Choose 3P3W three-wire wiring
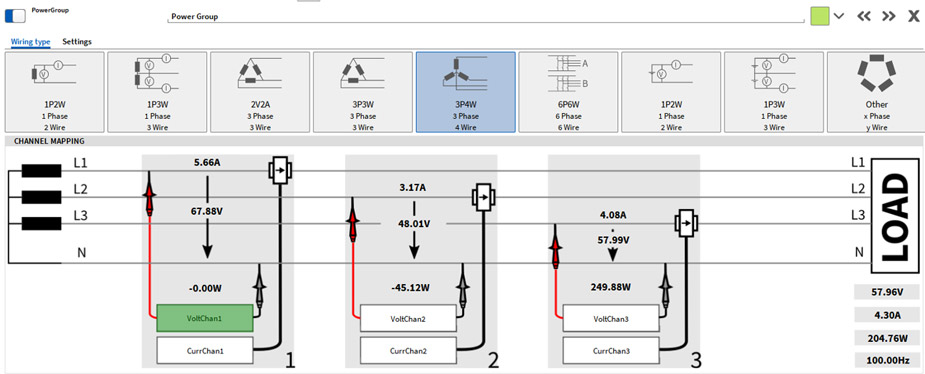The image size is (925, 374). 363,92
